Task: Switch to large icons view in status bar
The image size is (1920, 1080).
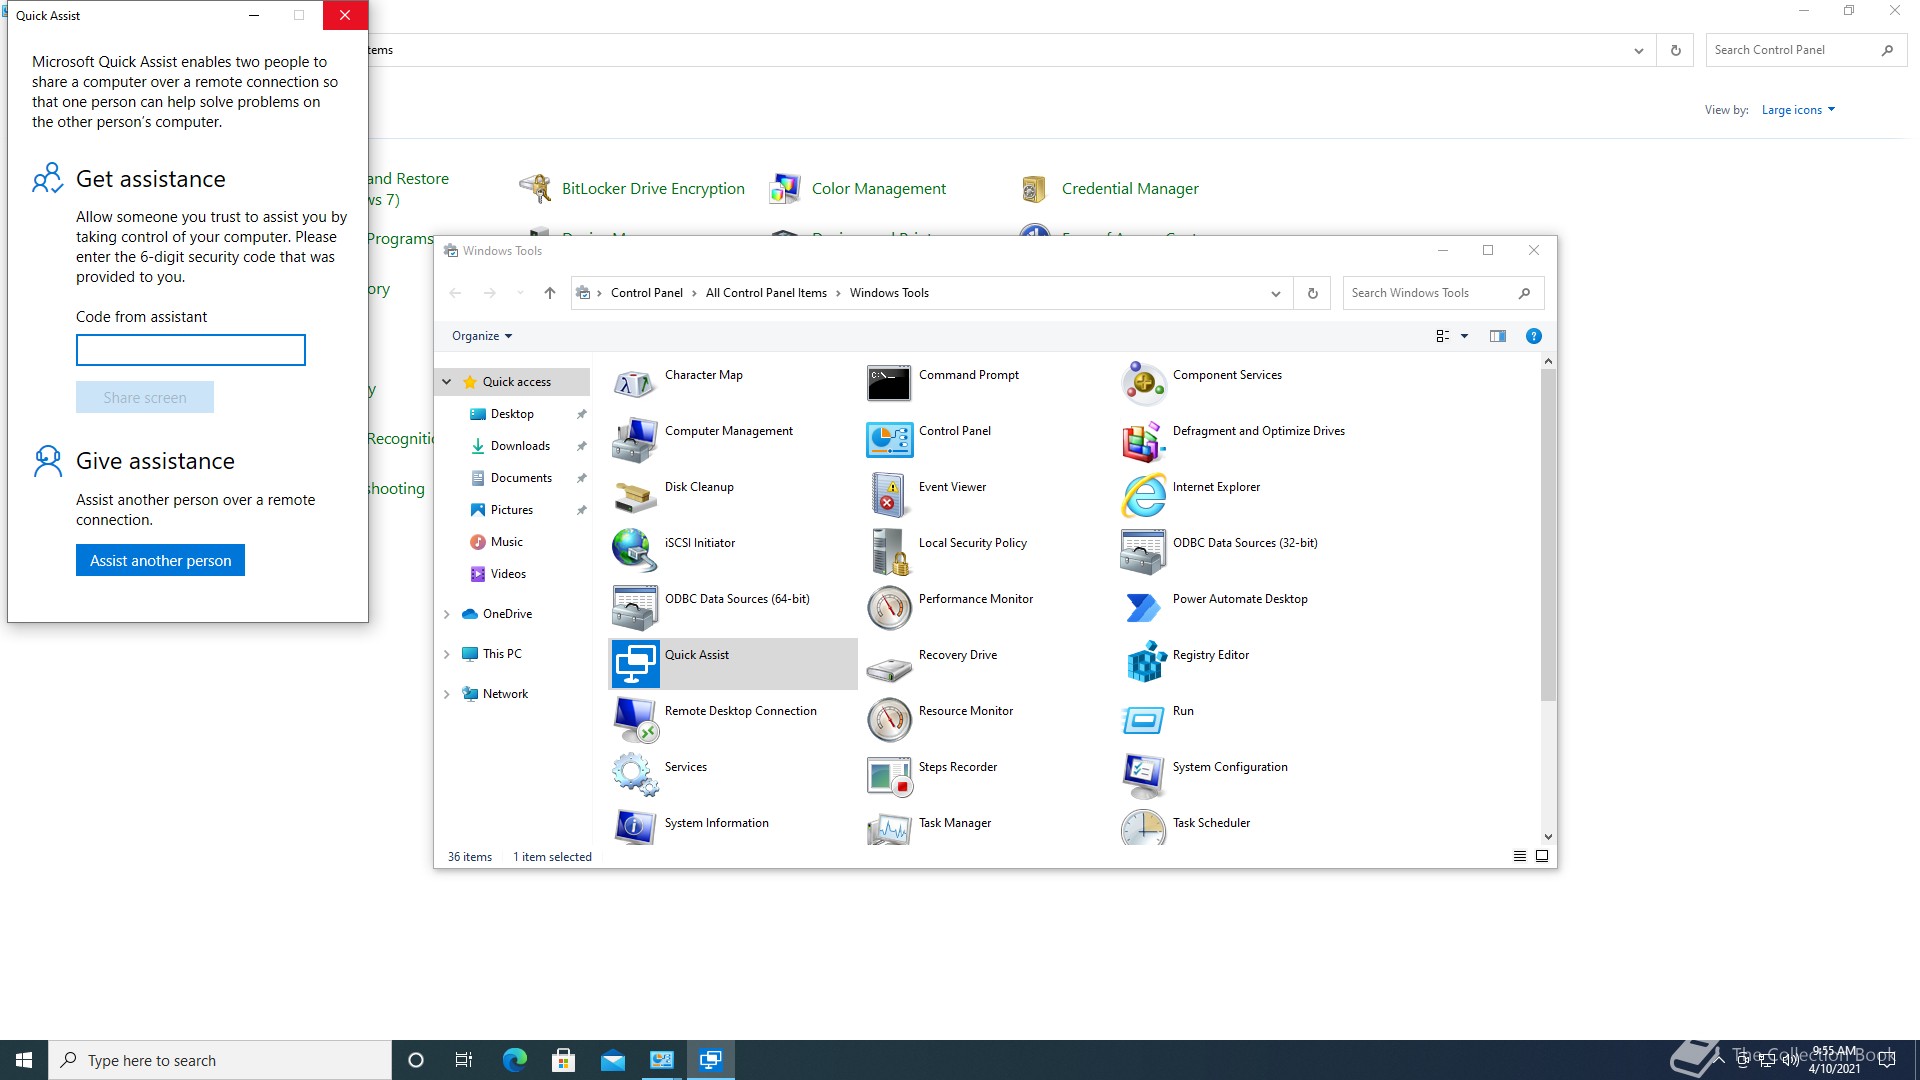Action: (x=1542, y=856)
